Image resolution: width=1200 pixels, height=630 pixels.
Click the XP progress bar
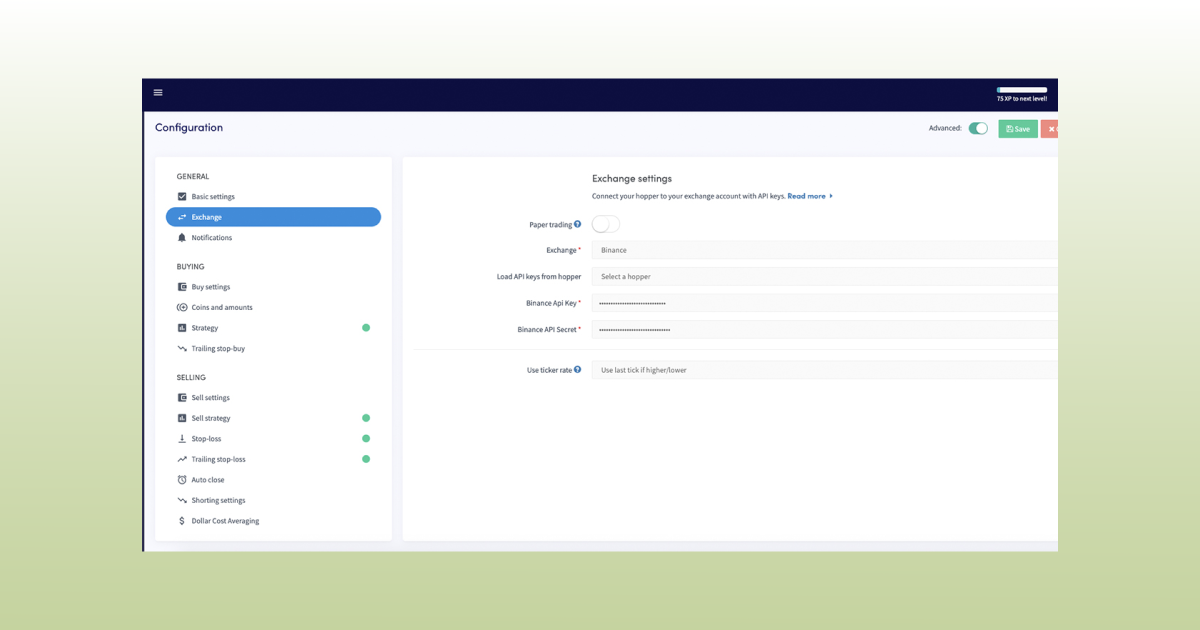point(1021,89)
